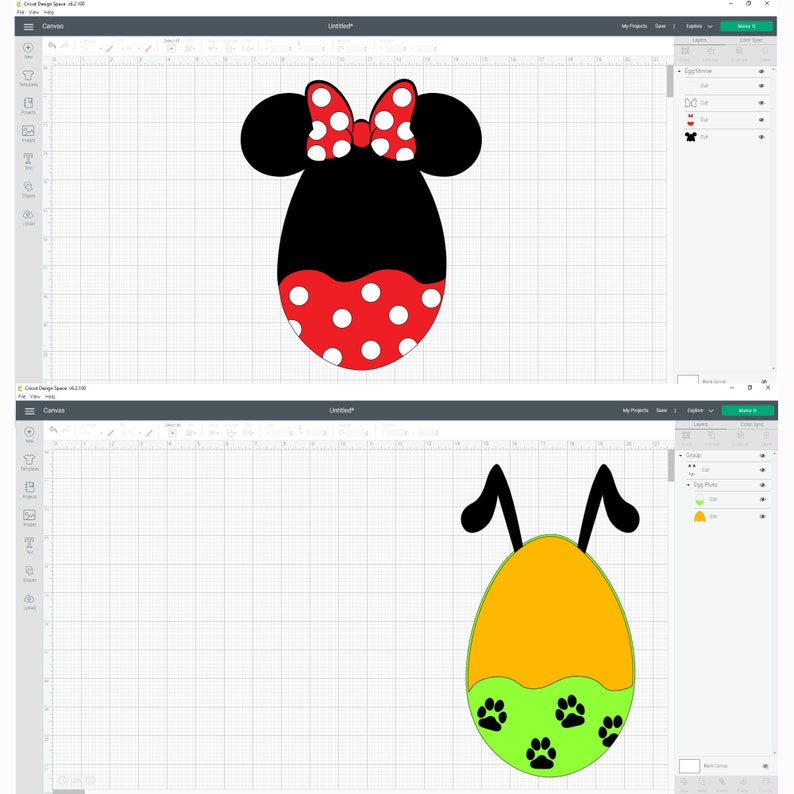Open Projects in Egg Pluto window sidebar

[29, 490]
